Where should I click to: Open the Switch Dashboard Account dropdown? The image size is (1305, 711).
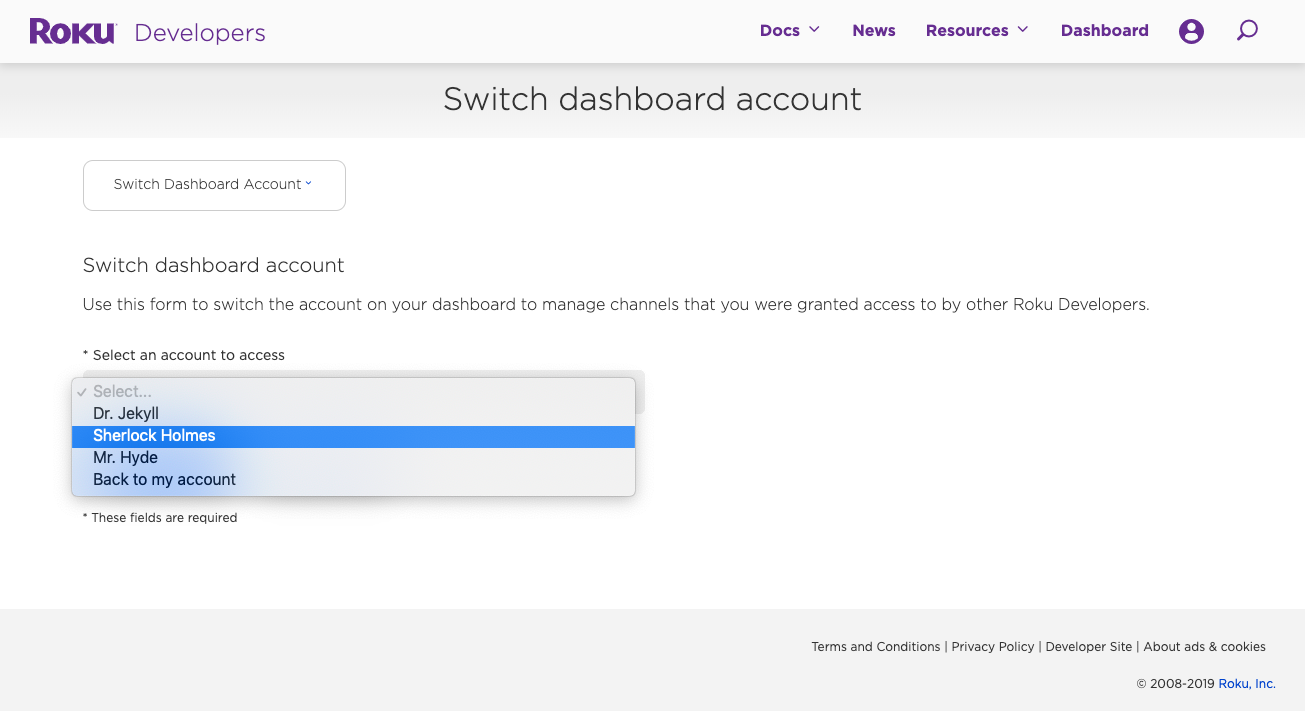pos(213,185)
